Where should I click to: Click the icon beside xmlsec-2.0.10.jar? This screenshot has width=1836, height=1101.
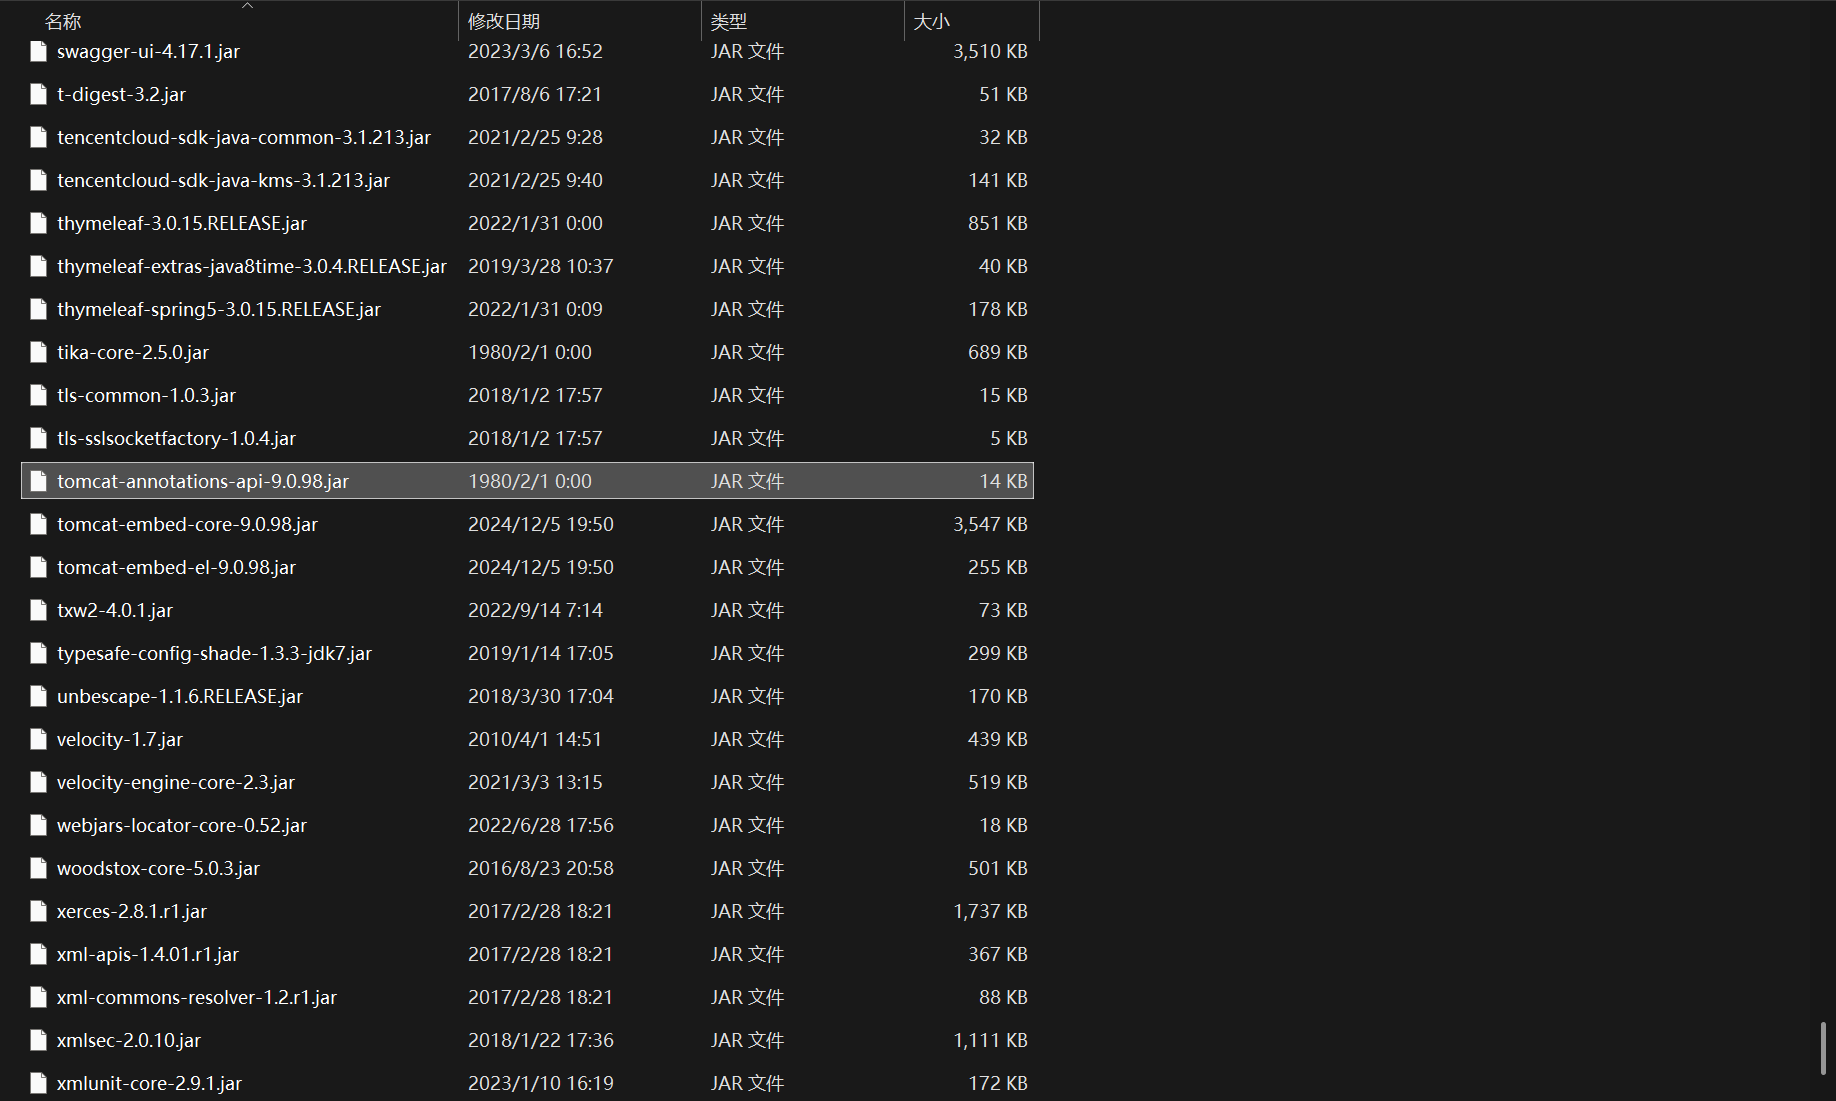click(x=39, y=1040)
